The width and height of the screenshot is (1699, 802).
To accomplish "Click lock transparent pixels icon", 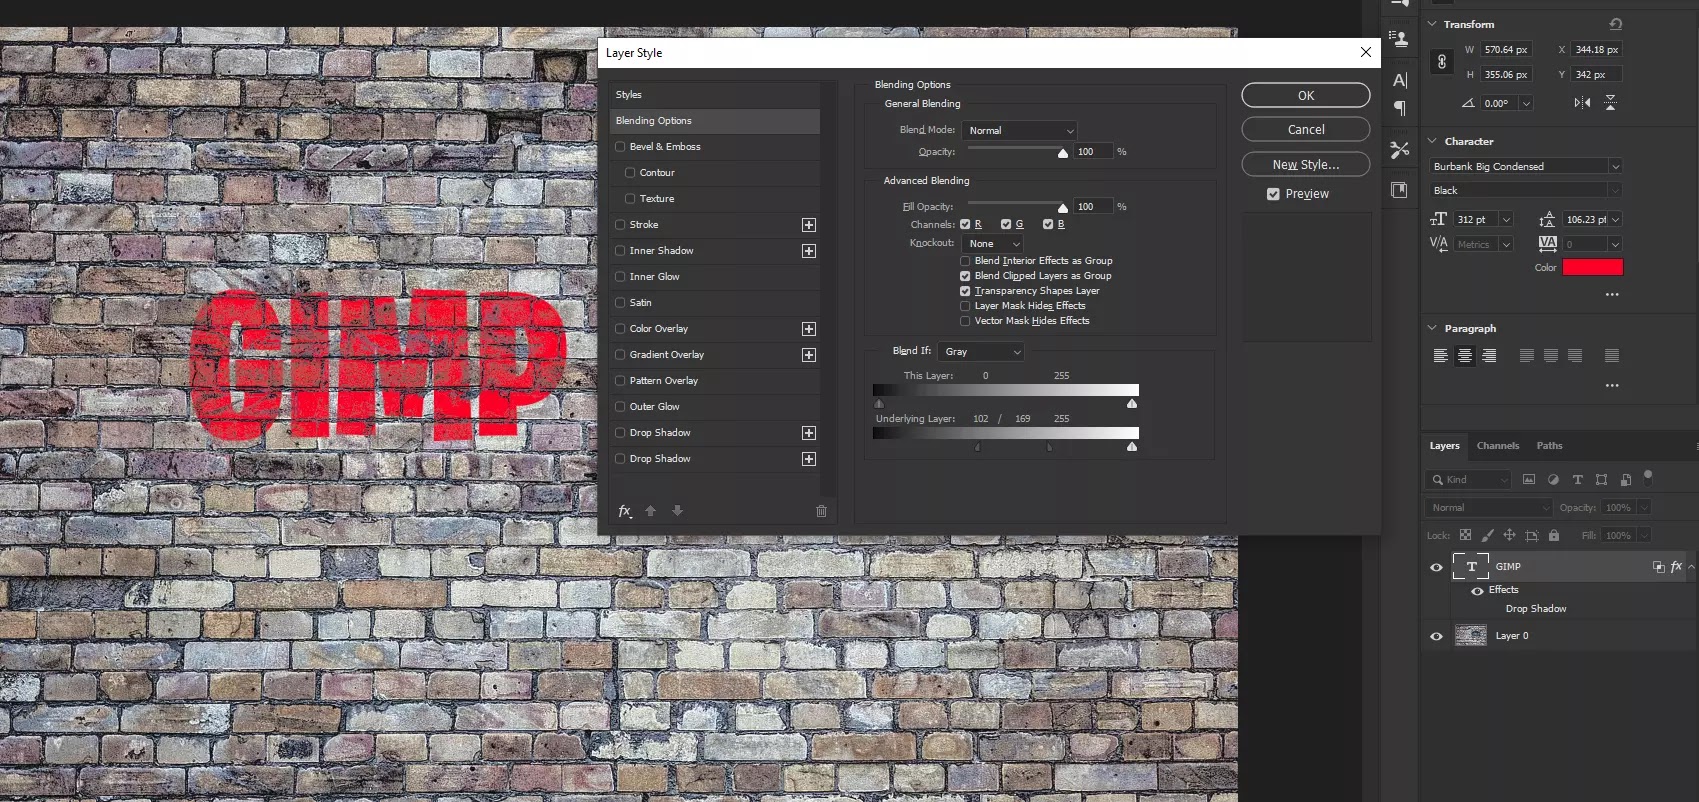I will pyautogui.click(x=1465, y=536).
